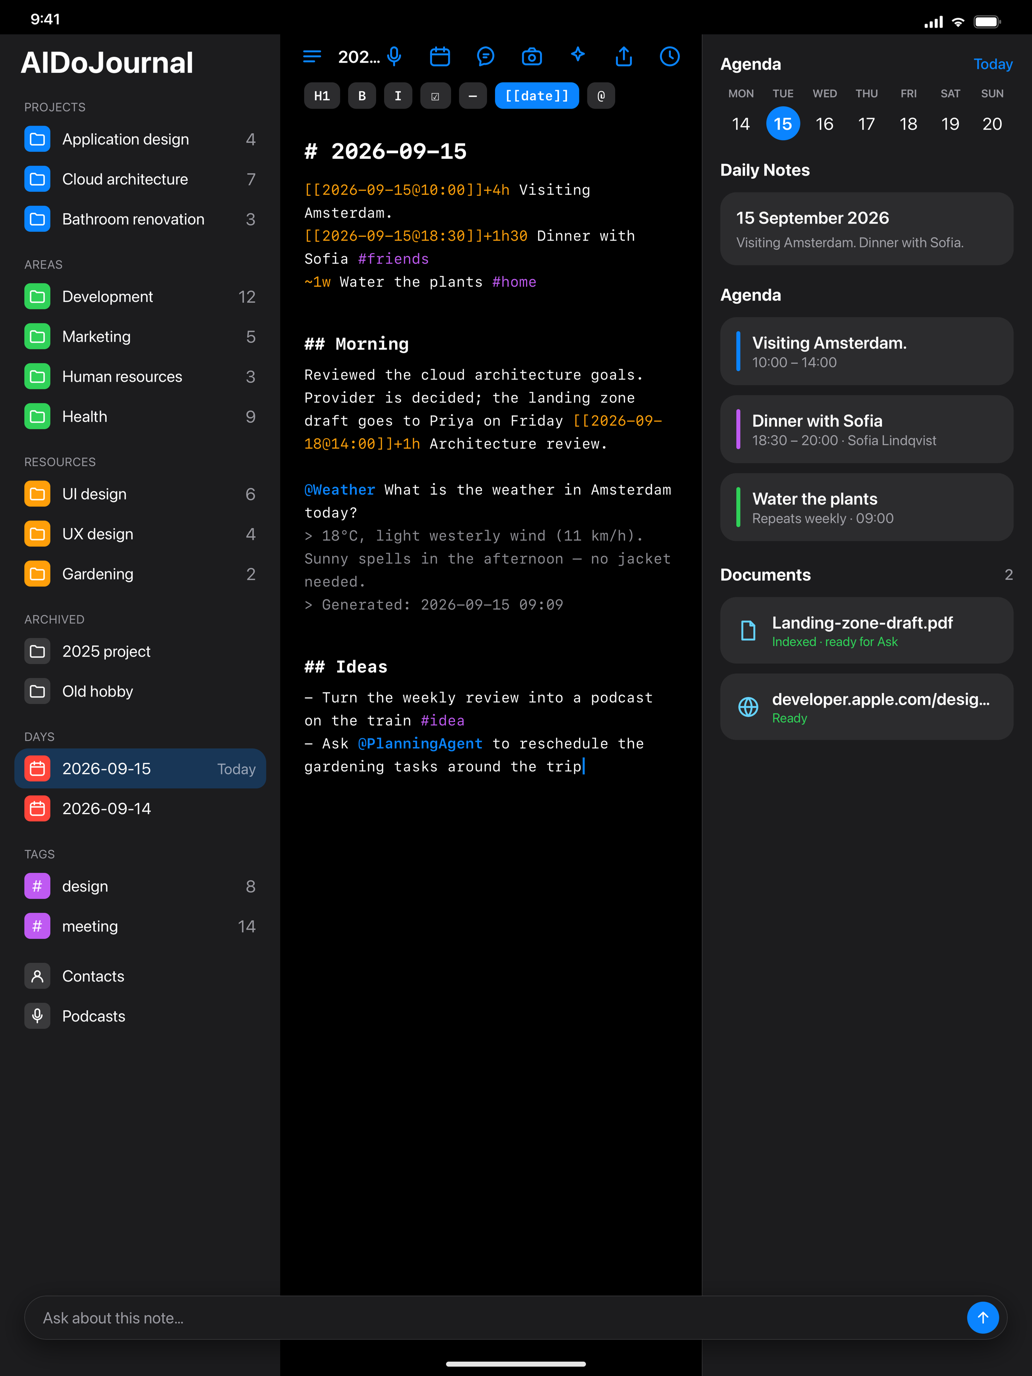The width and height of the screenshot is (1032, 1376).
Task: Open the 15 September 2026 daily note card
Action: tap(867, 229)
